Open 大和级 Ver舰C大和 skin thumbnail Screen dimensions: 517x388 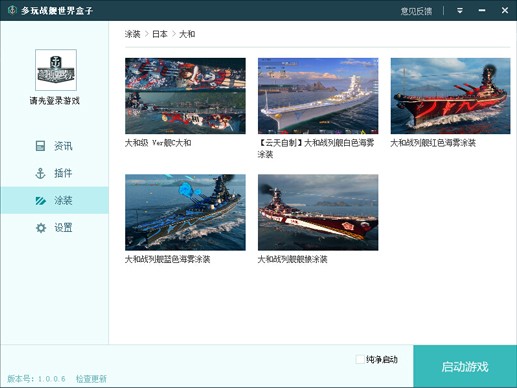(x=185, y=96)
